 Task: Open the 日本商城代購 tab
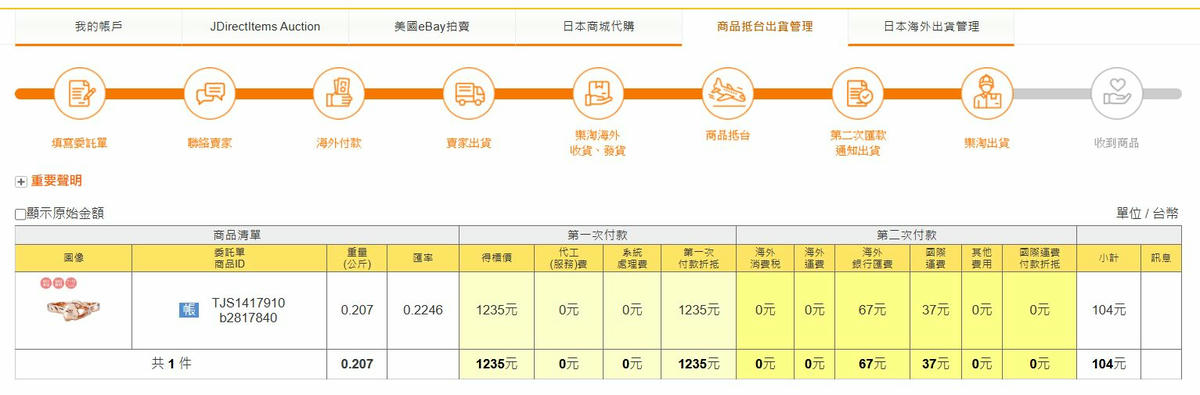(598, 27)
